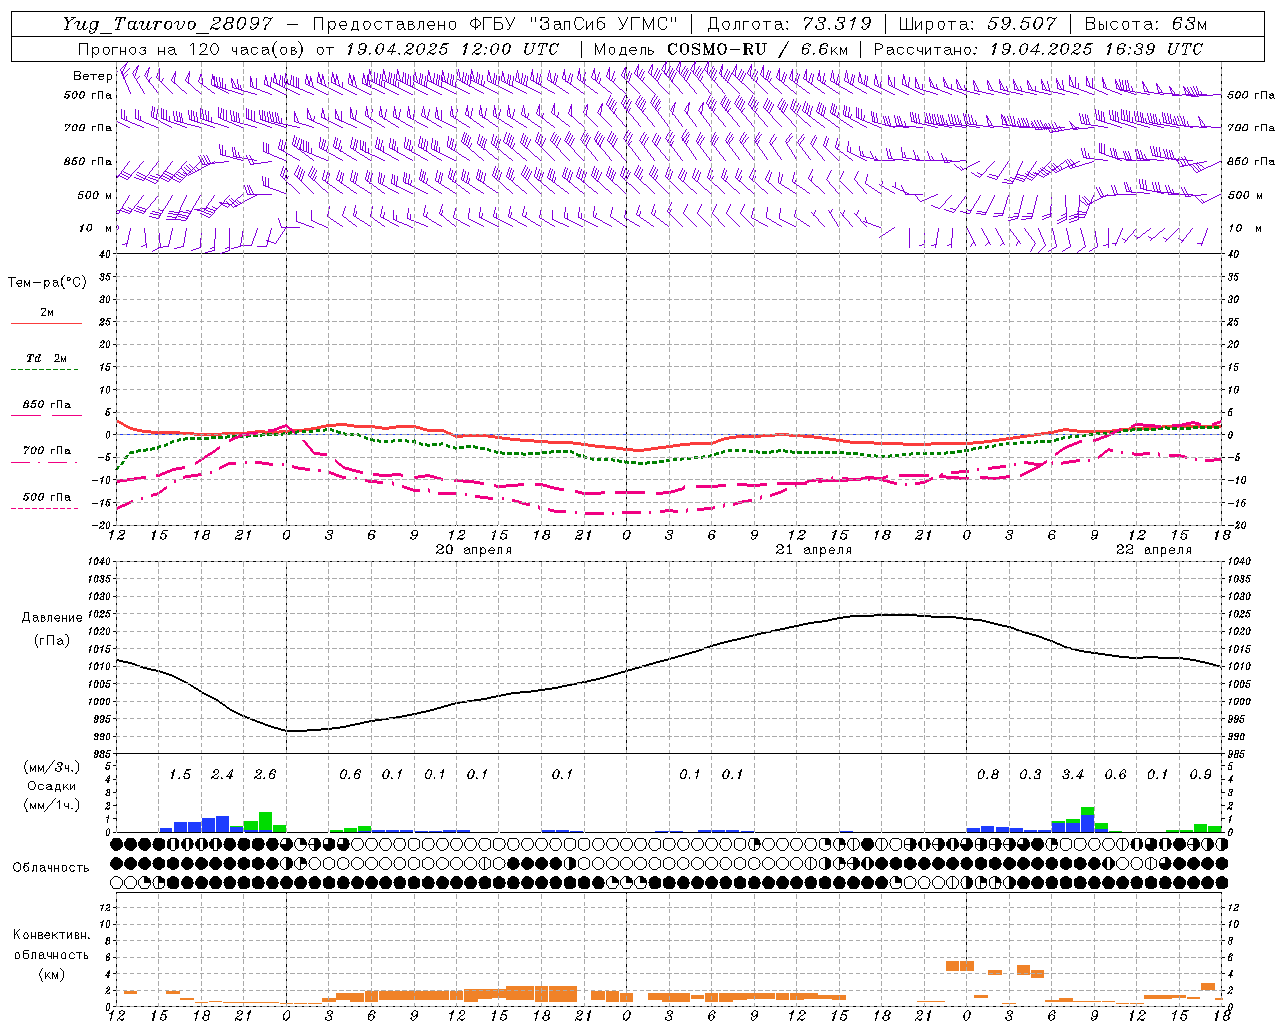
Task: Click the 'Давление' pressure panel label
Action: (50, 618)
